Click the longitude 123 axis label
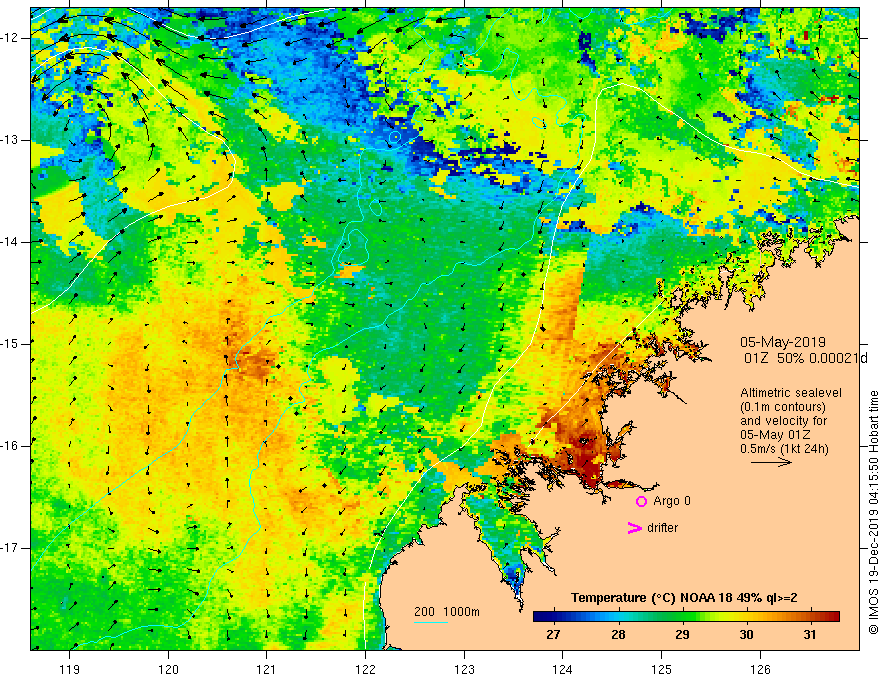 (464, 669)
